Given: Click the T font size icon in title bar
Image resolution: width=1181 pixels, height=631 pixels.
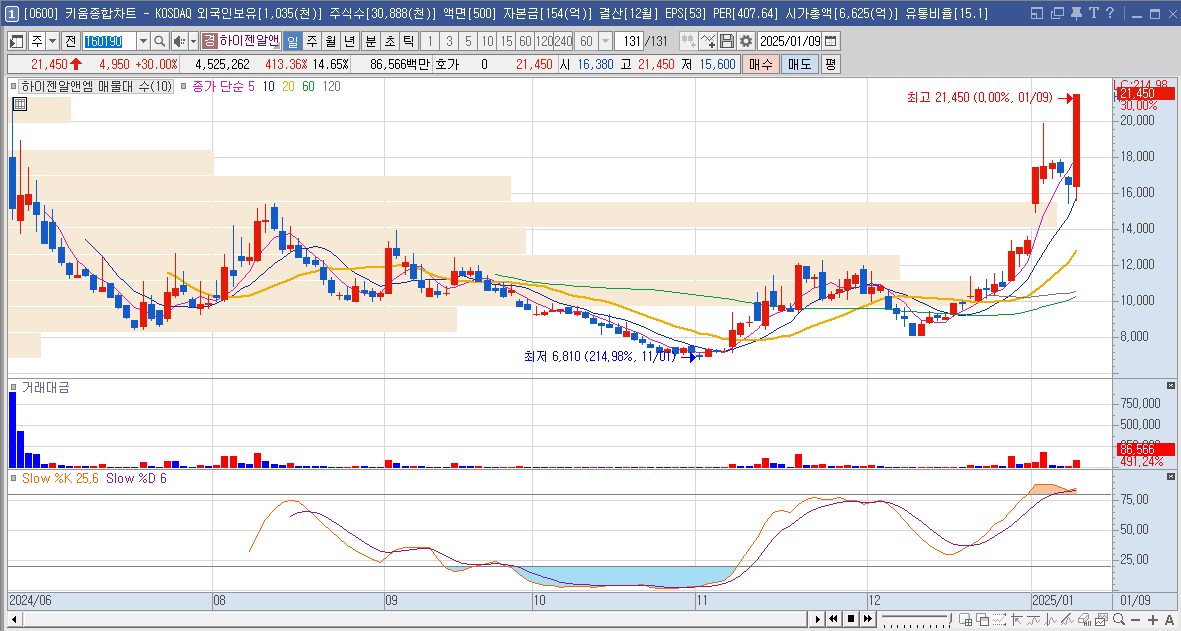Looking at the screenshot, I should tap(1093, 13).
